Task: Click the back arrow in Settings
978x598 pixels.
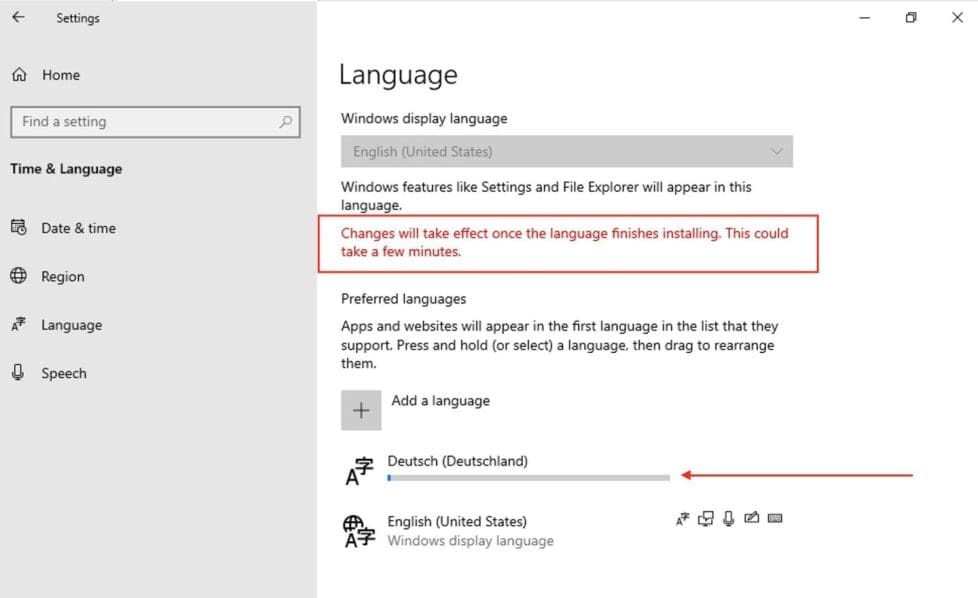Action: (18, 18)
